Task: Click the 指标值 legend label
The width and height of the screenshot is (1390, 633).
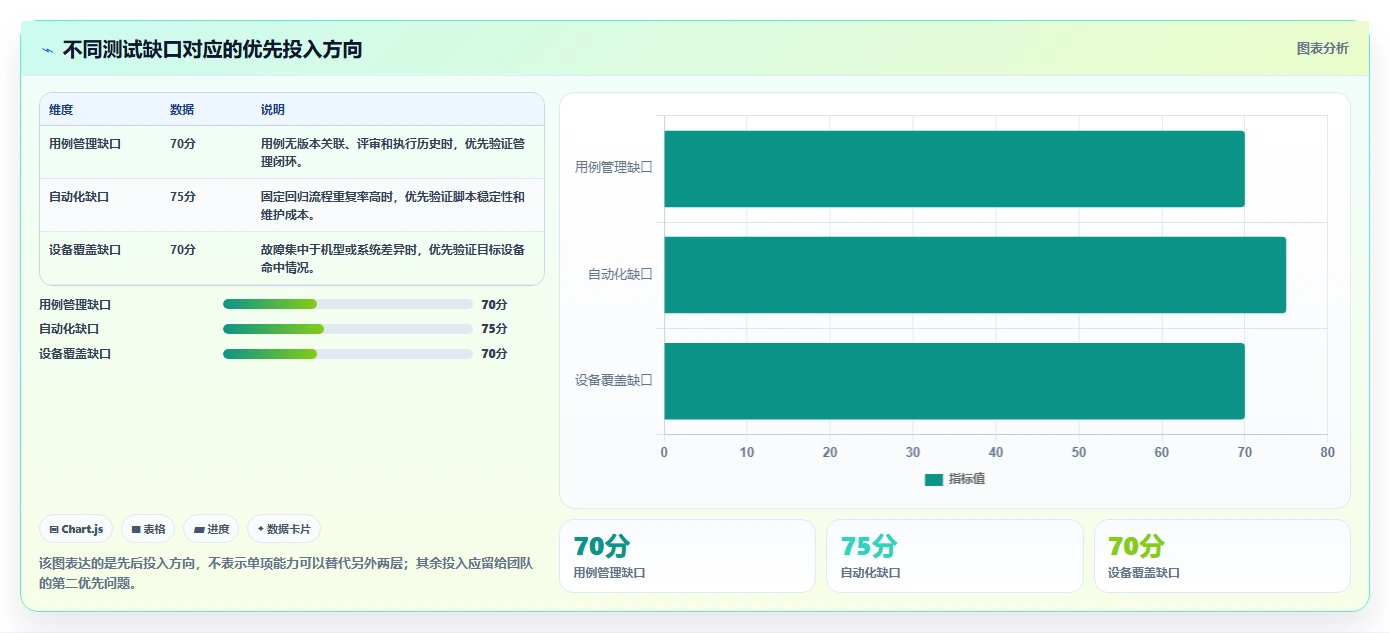Action: click(x=967, y=480)
